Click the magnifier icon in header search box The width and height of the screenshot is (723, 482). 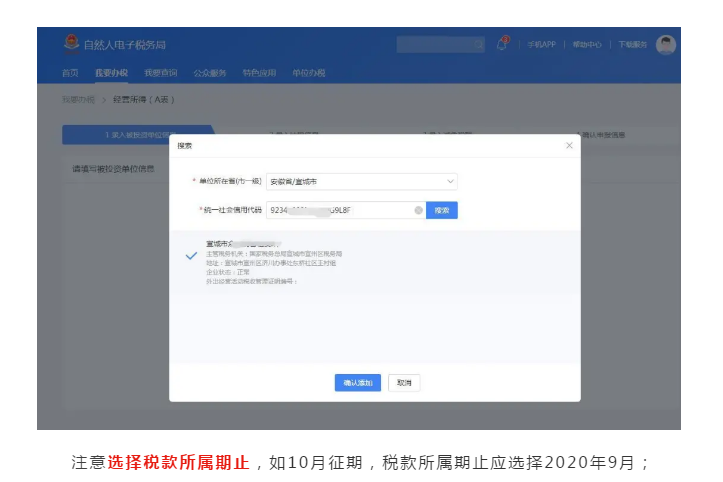tap(478, 45)
